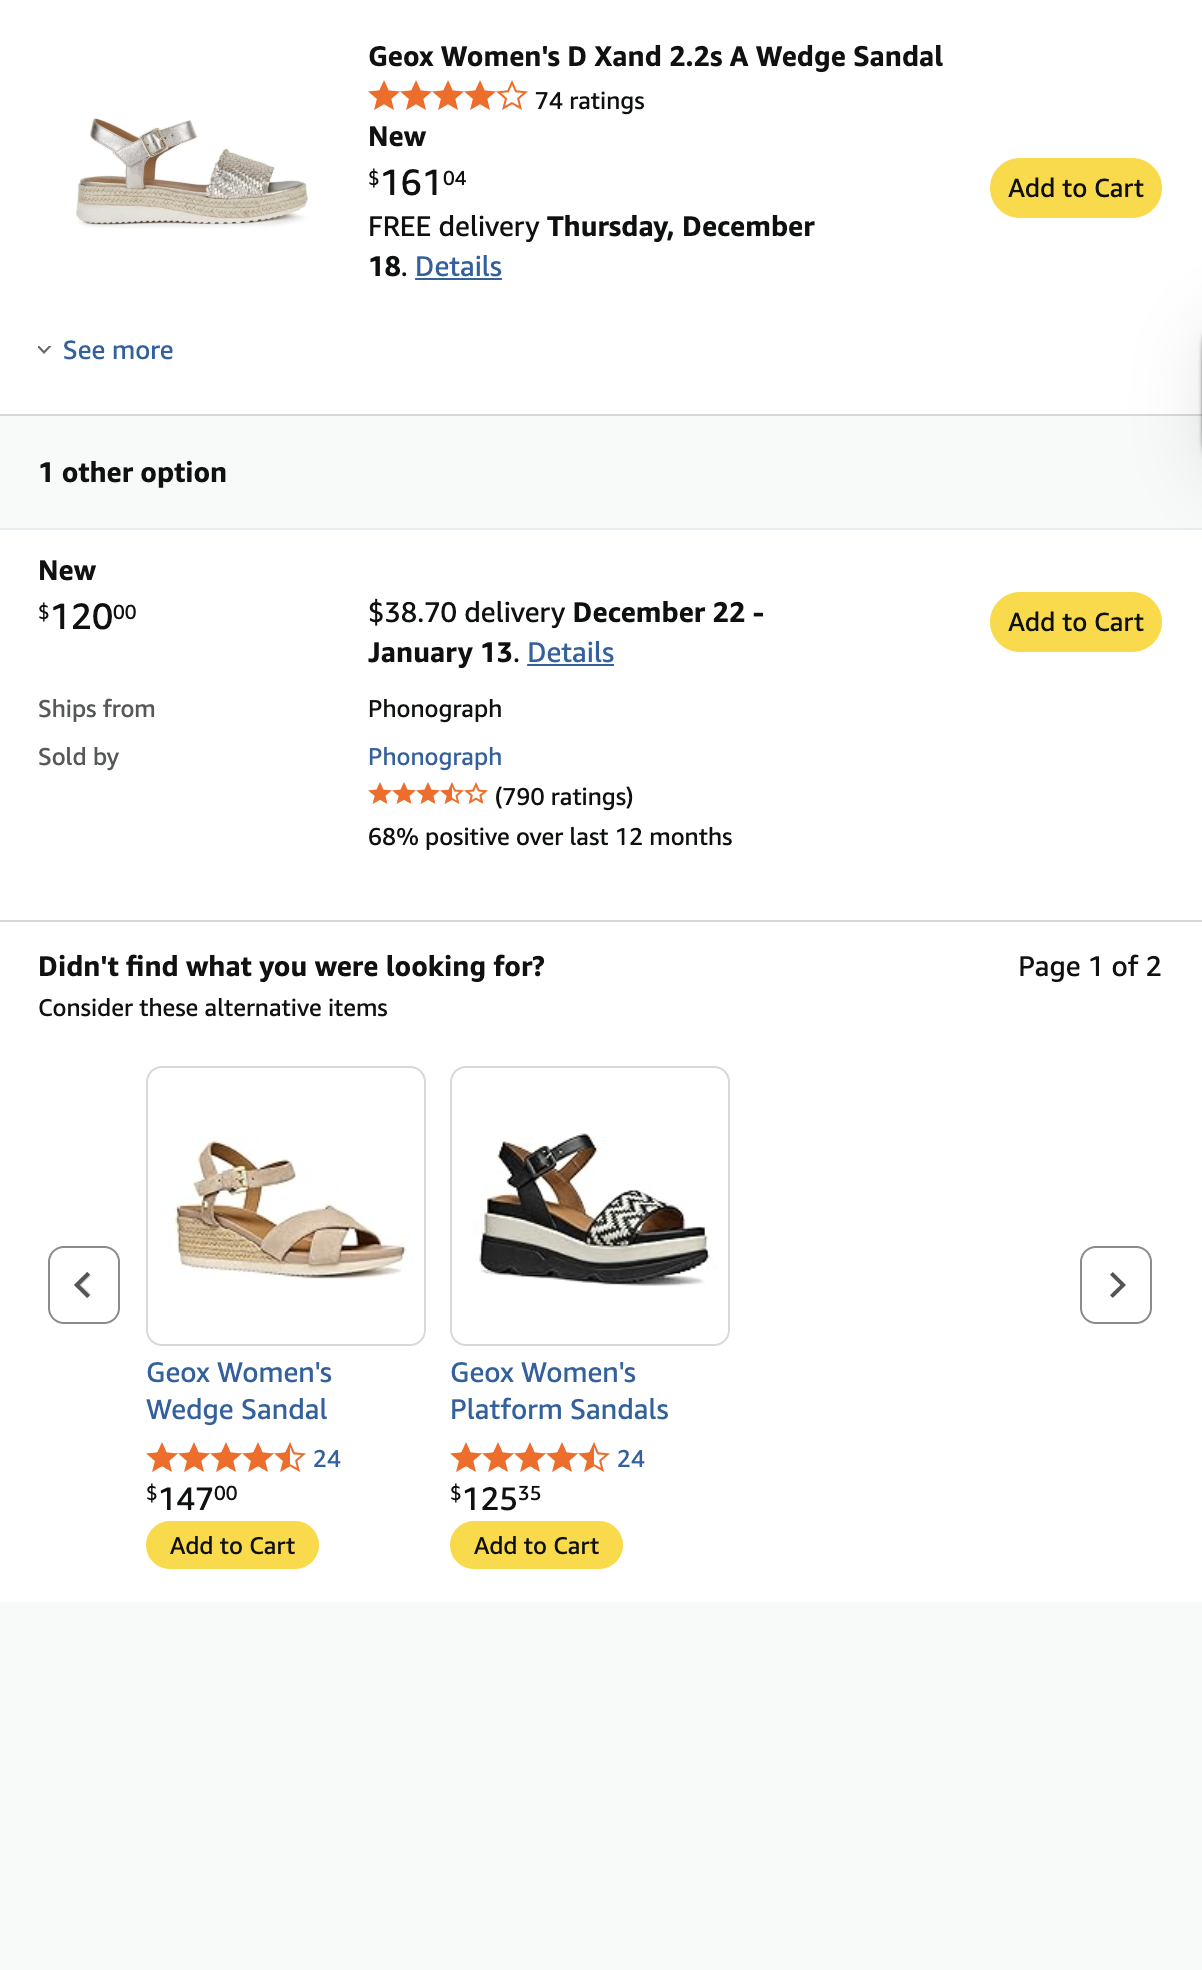Click the right carousel navigation arrow
This screenshot has height=1970, width=1202.
pyautogui.click(x=1115, y=1285)
